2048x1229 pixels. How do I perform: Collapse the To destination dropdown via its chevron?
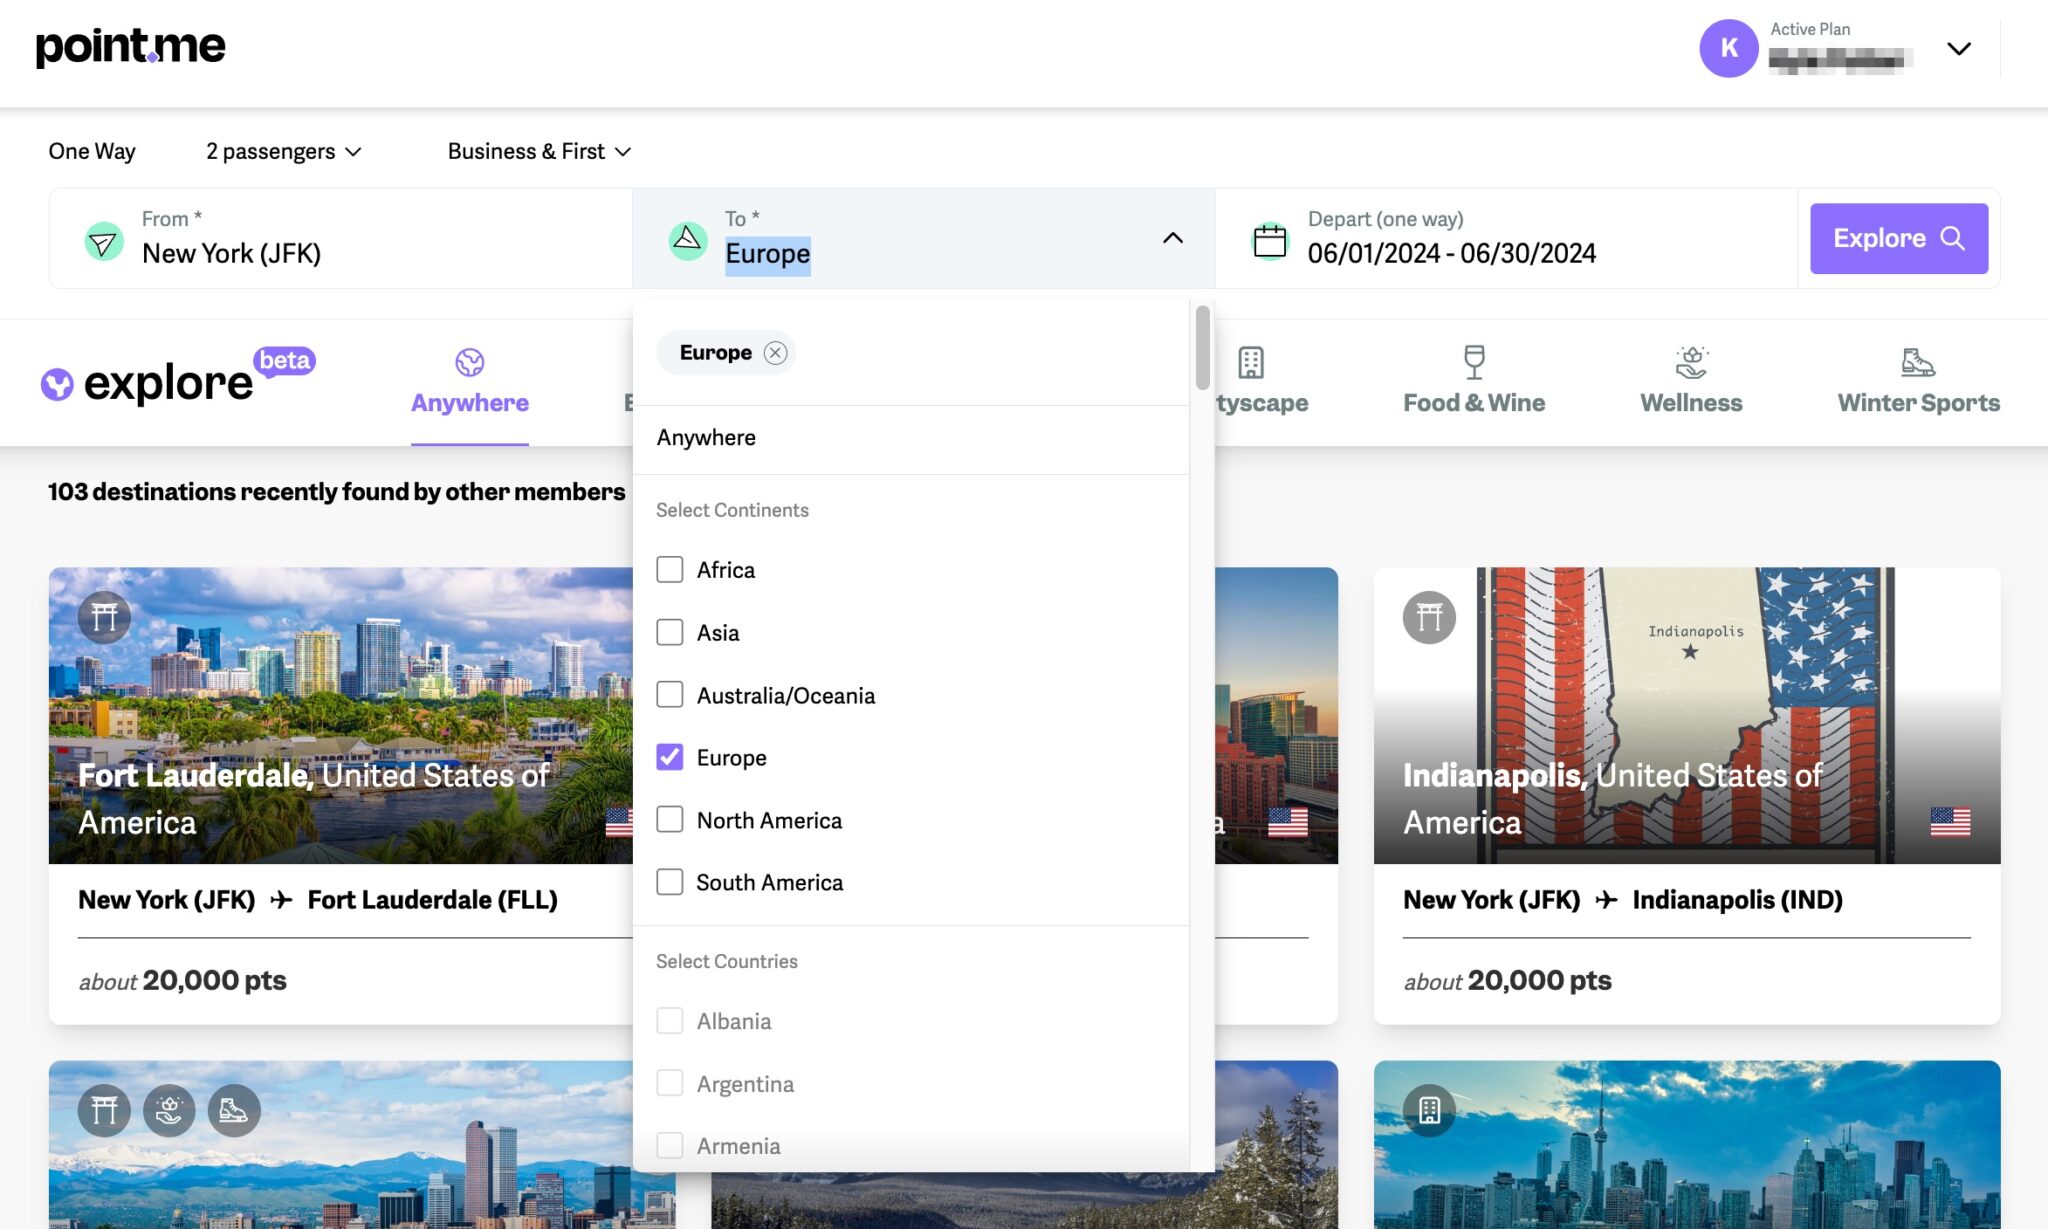pos(1172,239)
